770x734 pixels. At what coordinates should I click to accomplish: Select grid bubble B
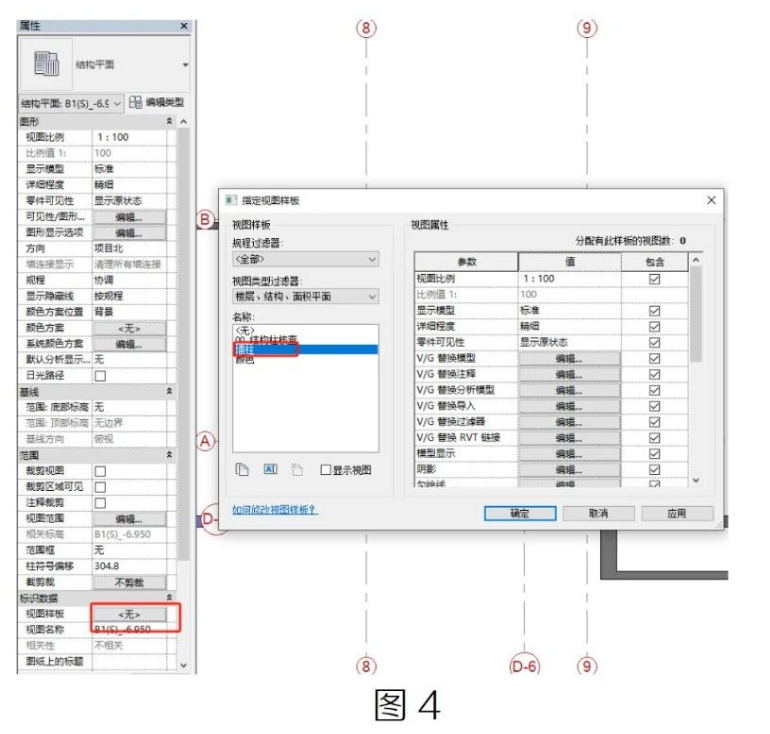pyautogui.click(x=205, y=219)
